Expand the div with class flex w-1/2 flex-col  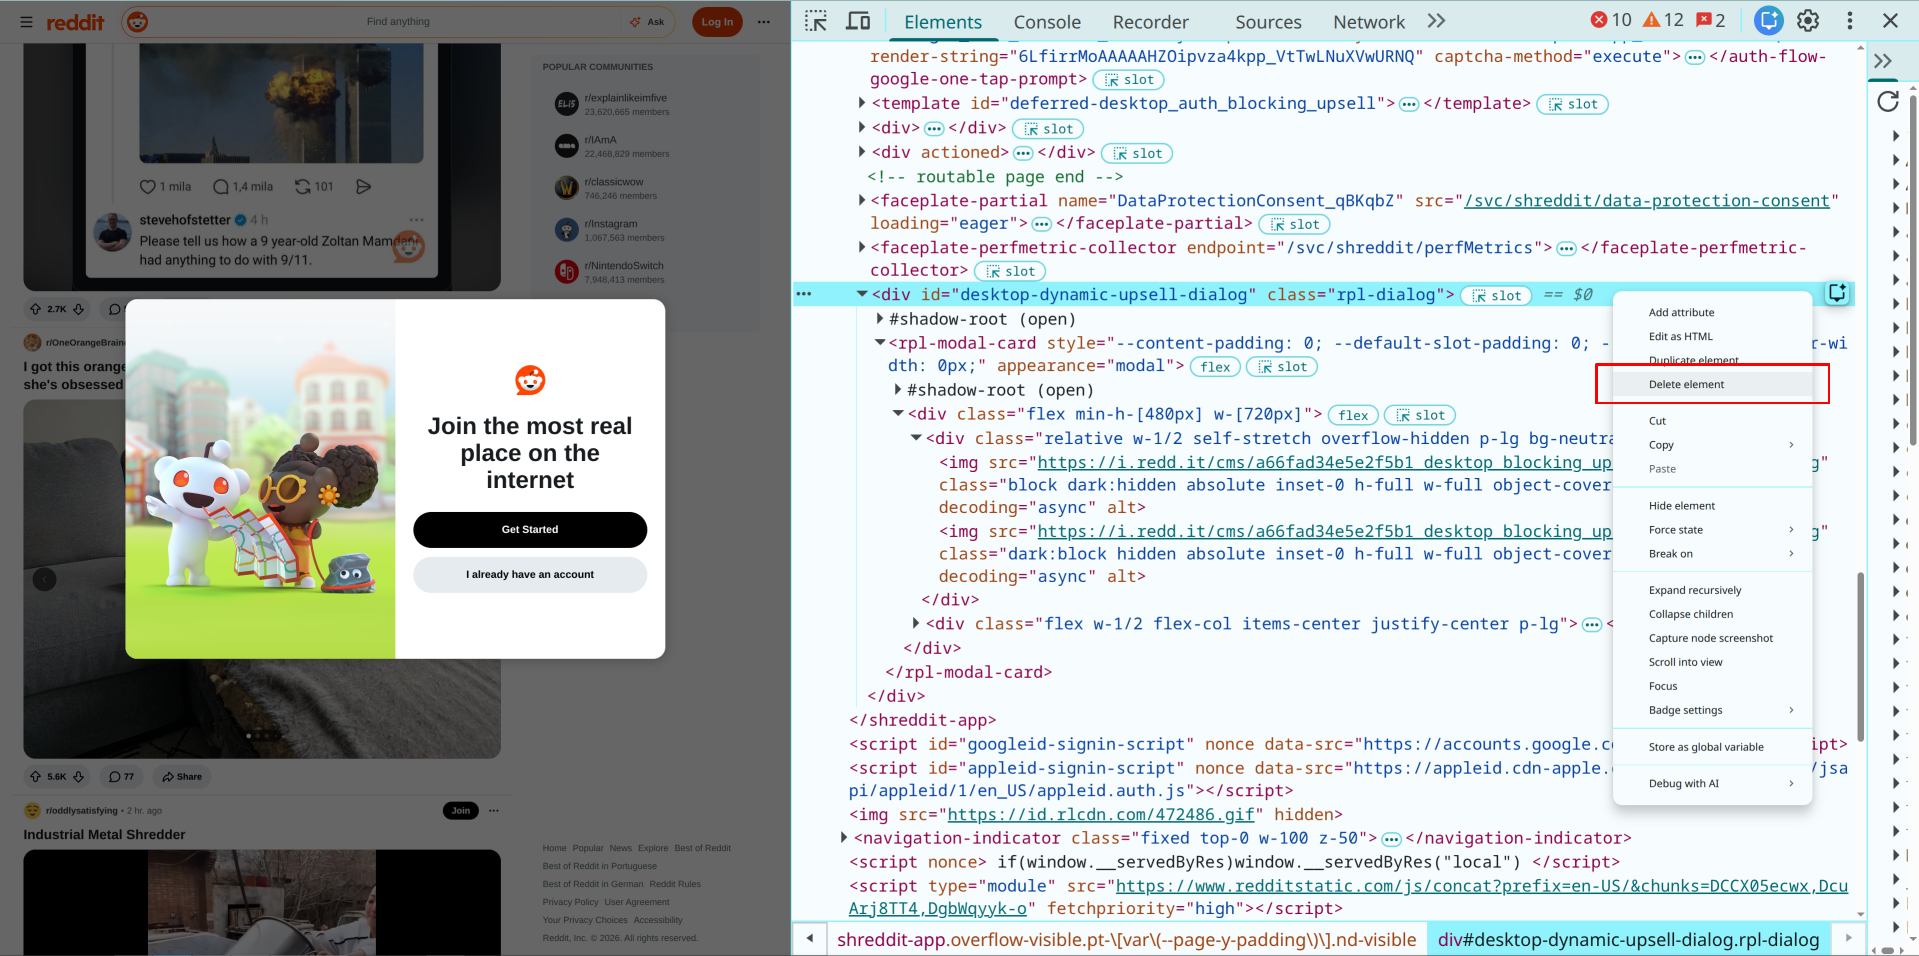tap(916, 624)
